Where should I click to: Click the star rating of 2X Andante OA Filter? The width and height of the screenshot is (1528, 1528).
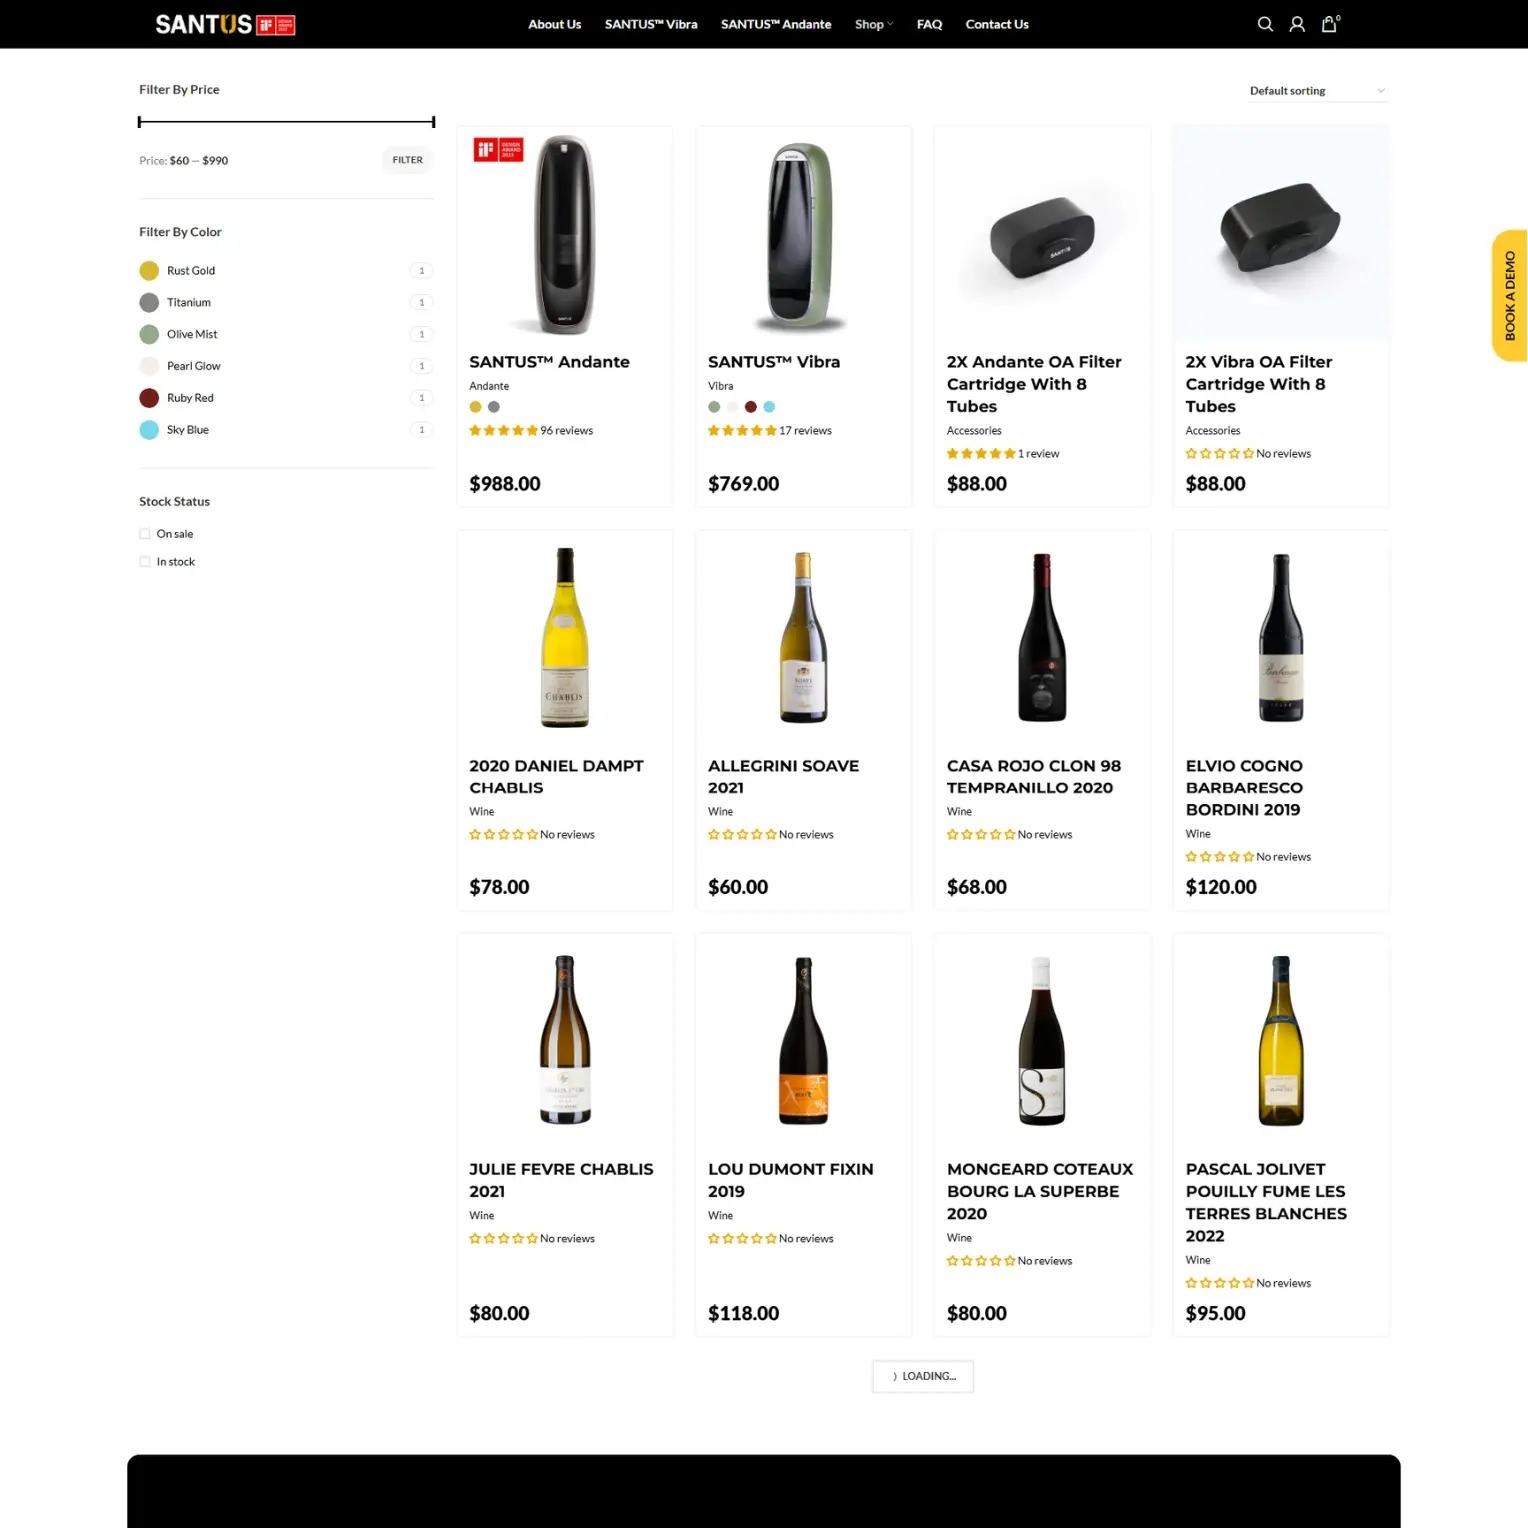pos(981,454)
